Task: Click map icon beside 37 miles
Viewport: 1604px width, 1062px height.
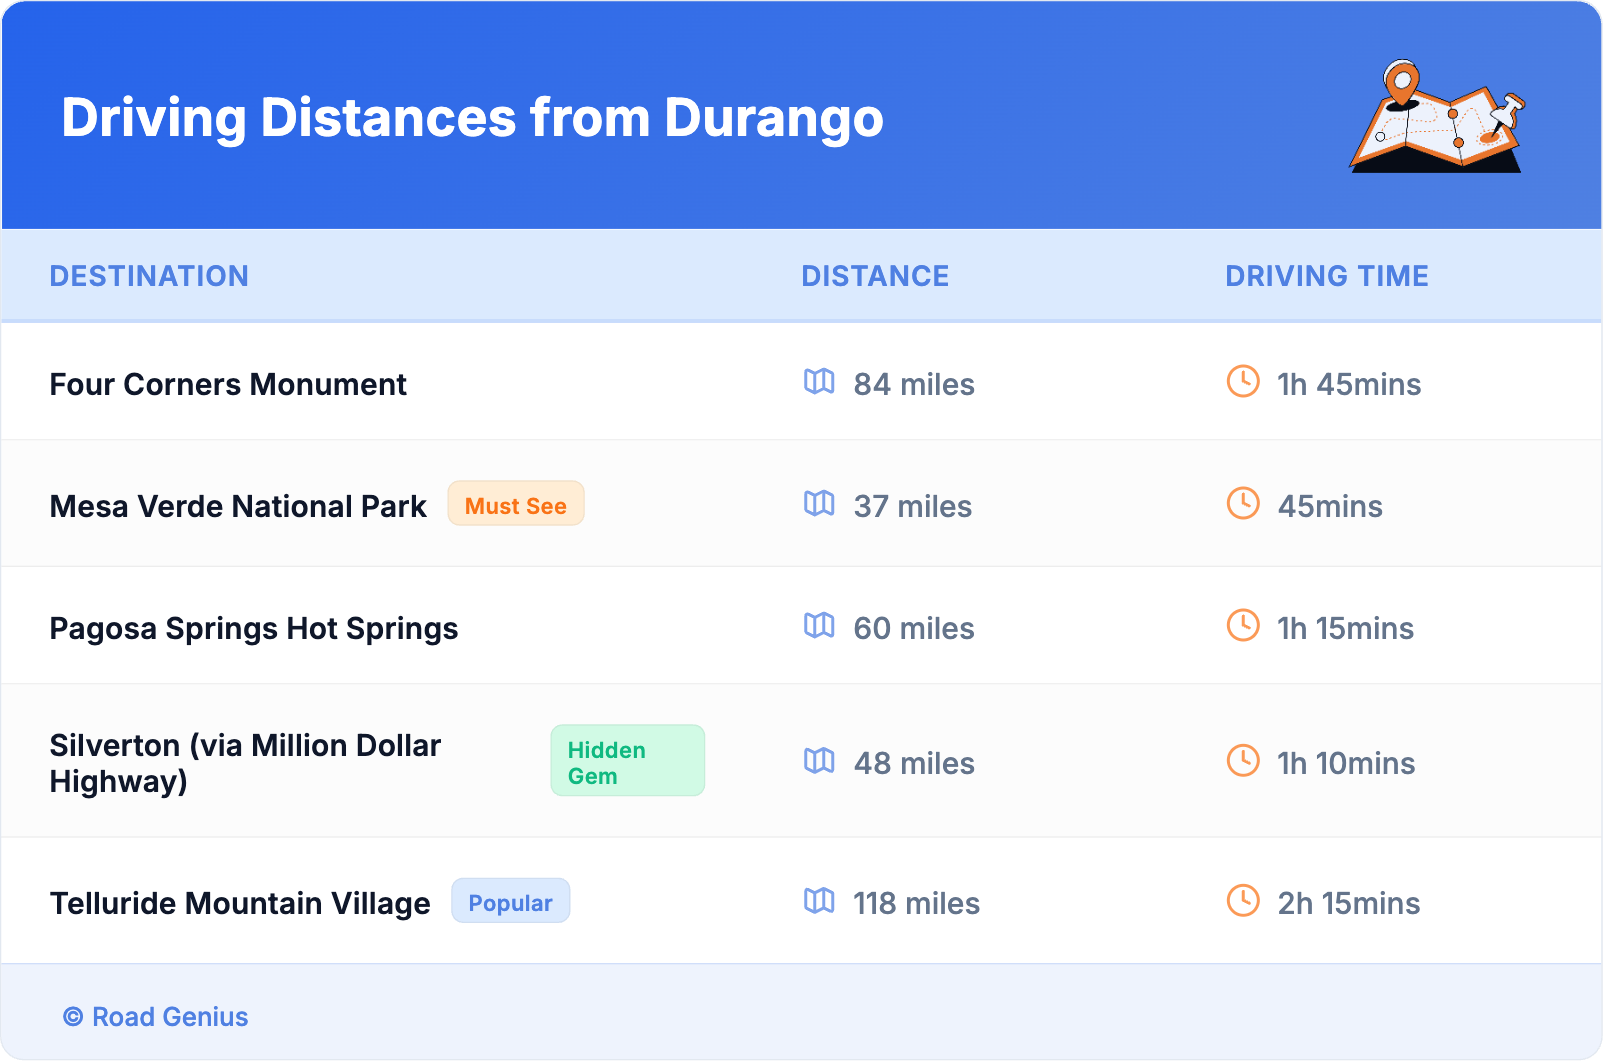Action: tap(819, 504)
